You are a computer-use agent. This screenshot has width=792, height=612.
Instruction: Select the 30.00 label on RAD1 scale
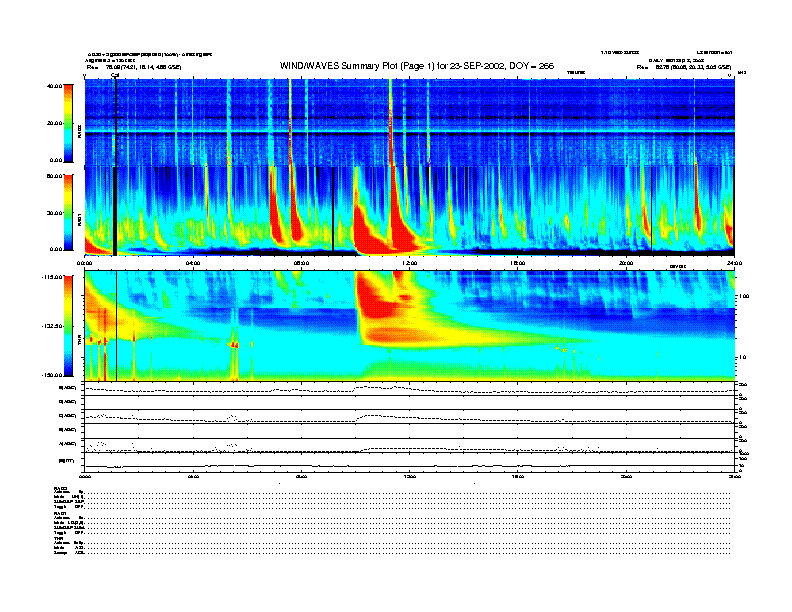tap(55, 213)
